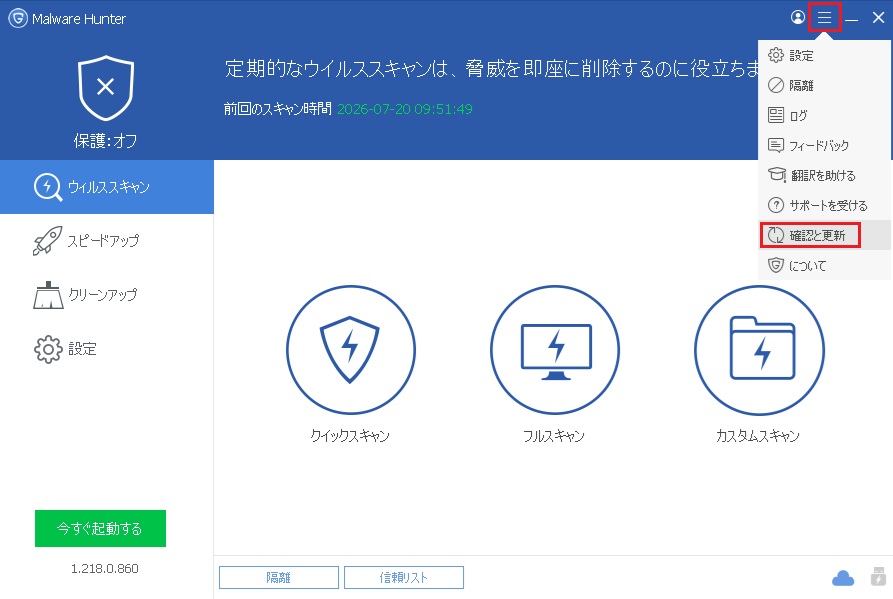Select 確認と更新 menu entry
893x599 pixels.
pyautogui.click(x=825, y=235)
